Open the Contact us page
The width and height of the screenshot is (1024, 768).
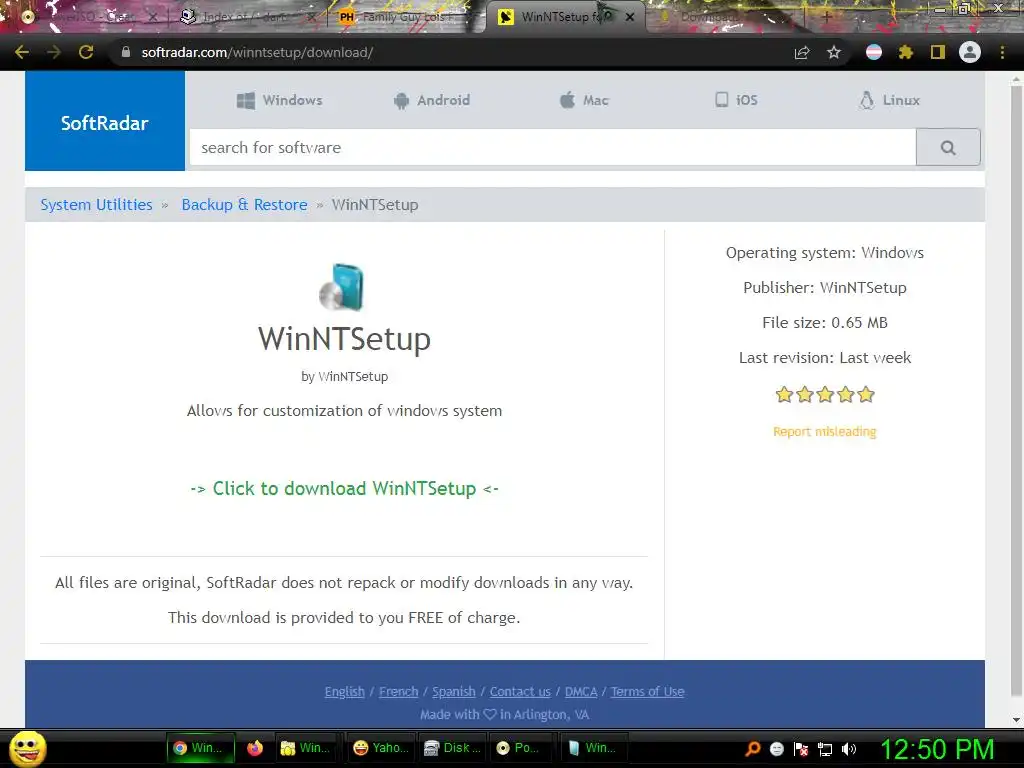point(520,692)
